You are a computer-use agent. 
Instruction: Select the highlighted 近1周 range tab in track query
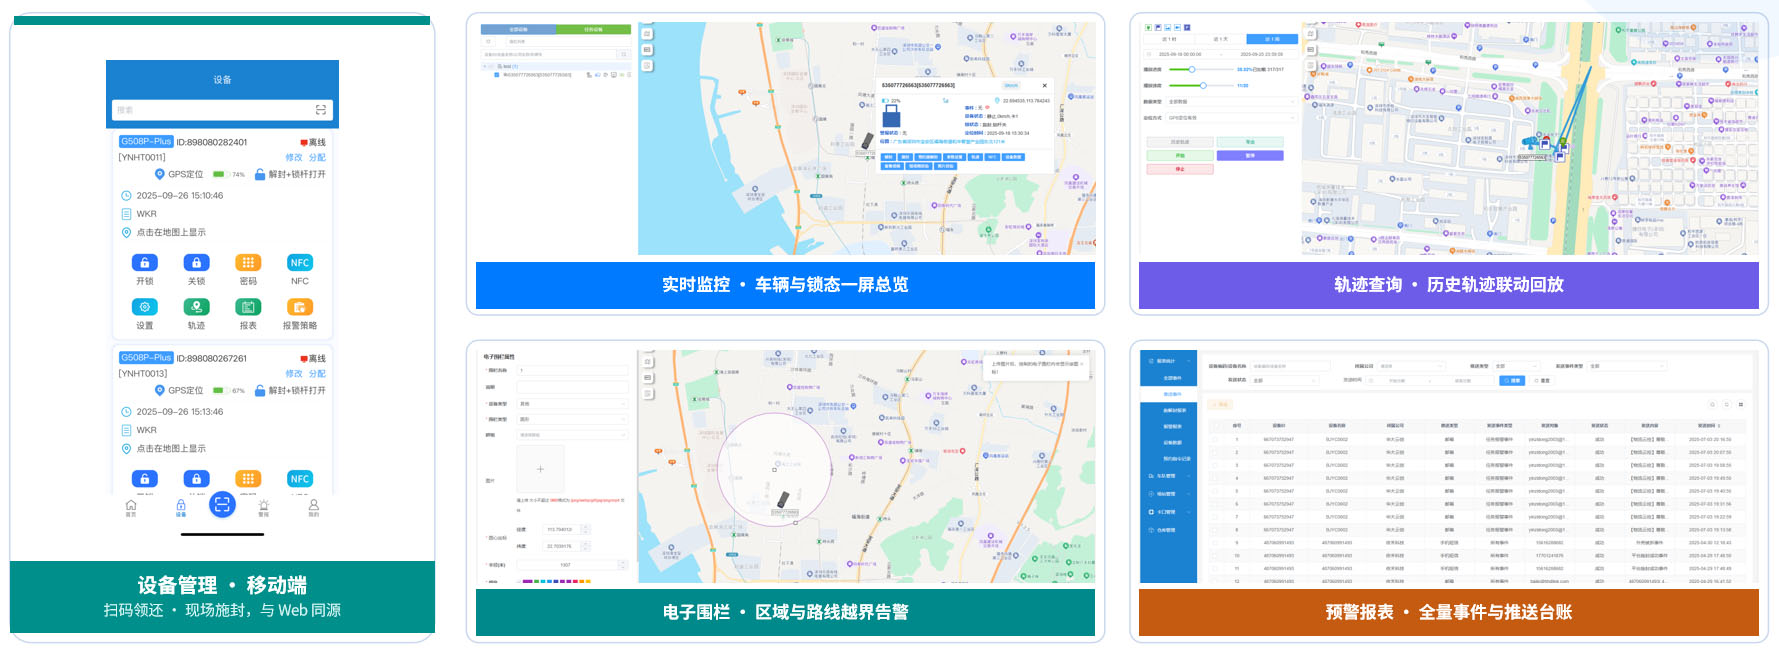click(1272, 39)
